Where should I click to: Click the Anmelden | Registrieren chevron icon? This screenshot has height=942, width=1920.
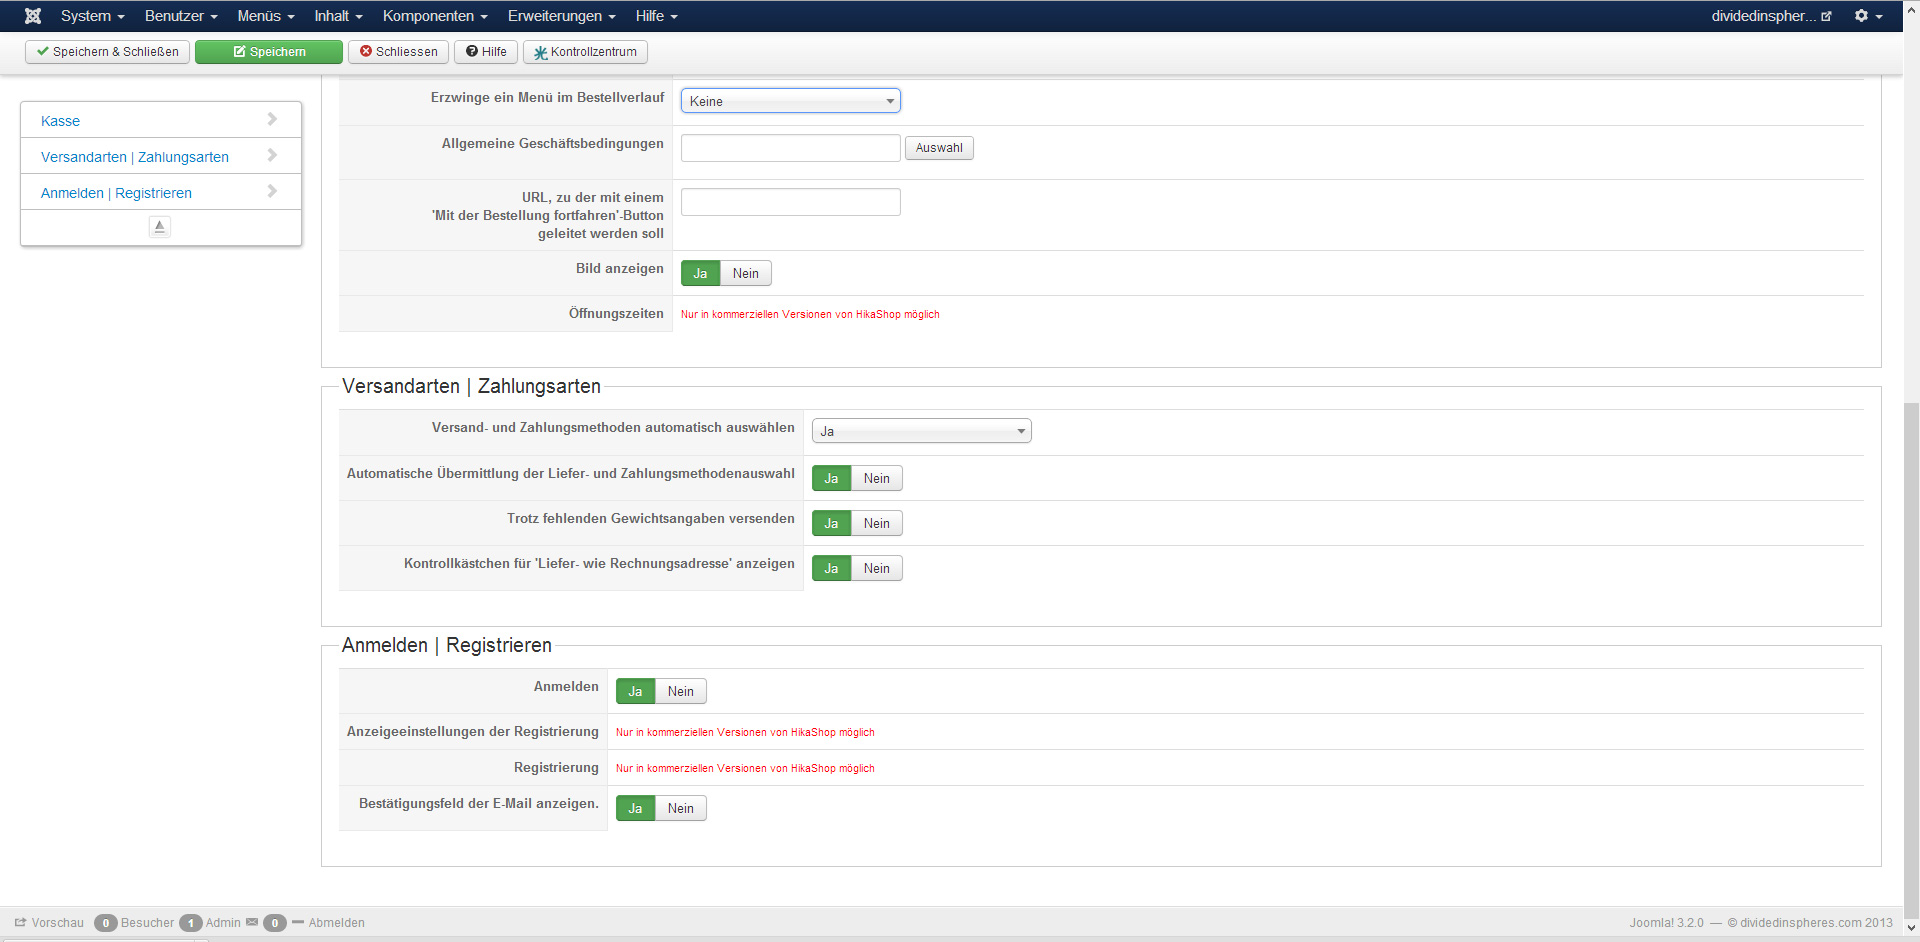click(x=272, y=191)
